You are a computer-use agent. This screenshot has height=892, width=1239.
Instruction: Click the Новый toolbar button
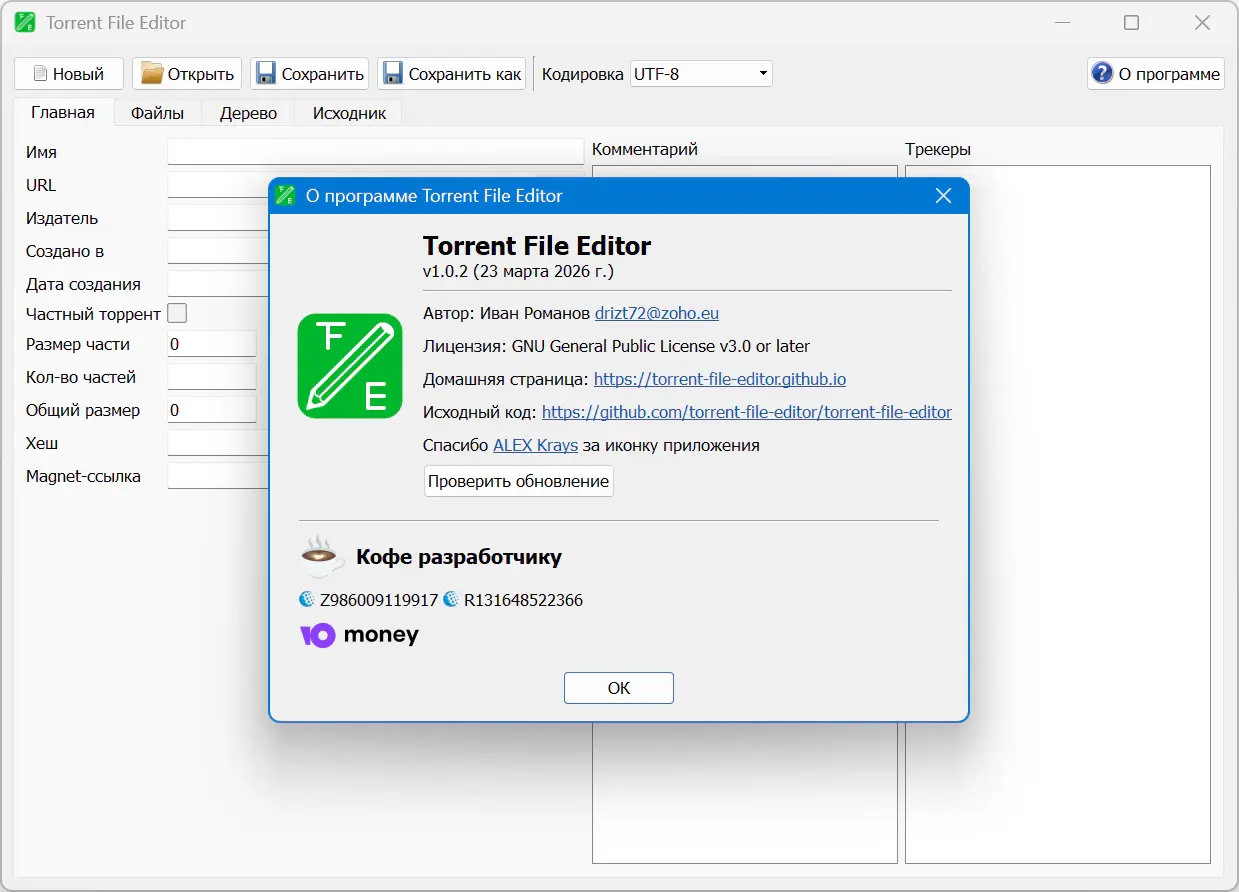point(68,74)
